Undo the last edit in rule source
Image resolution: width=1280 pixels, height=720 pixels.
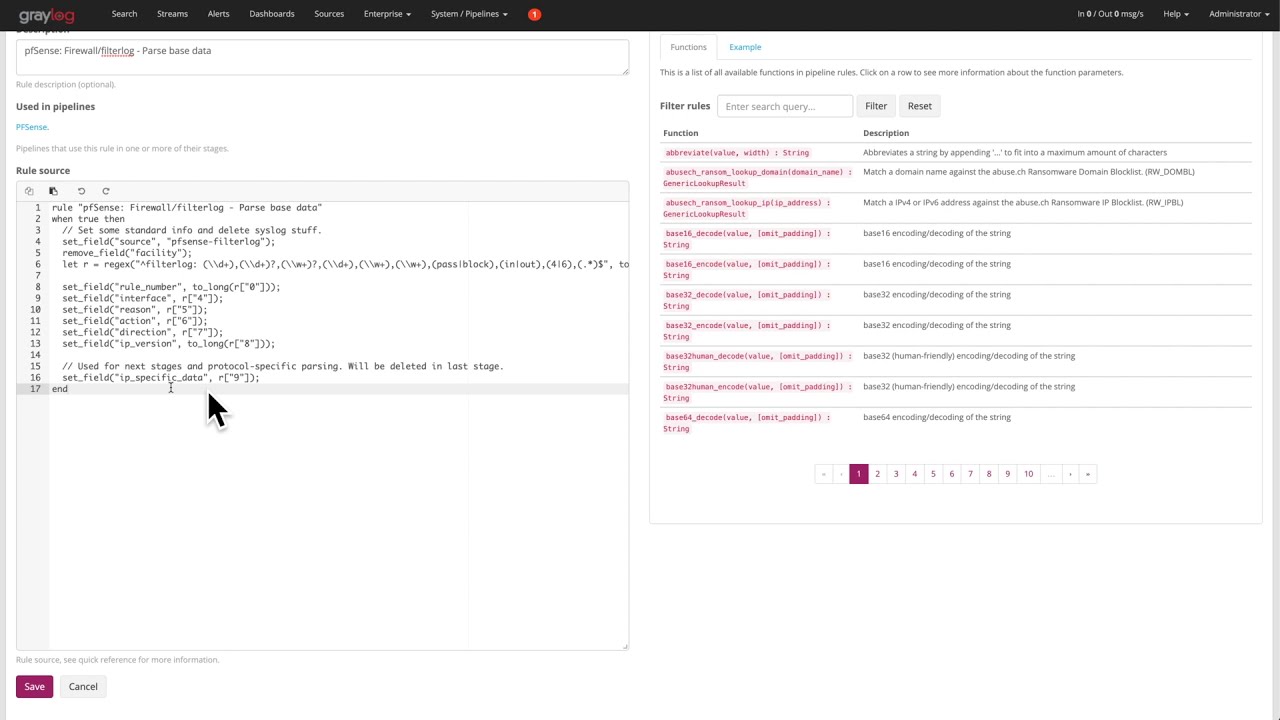click(81, 191)
